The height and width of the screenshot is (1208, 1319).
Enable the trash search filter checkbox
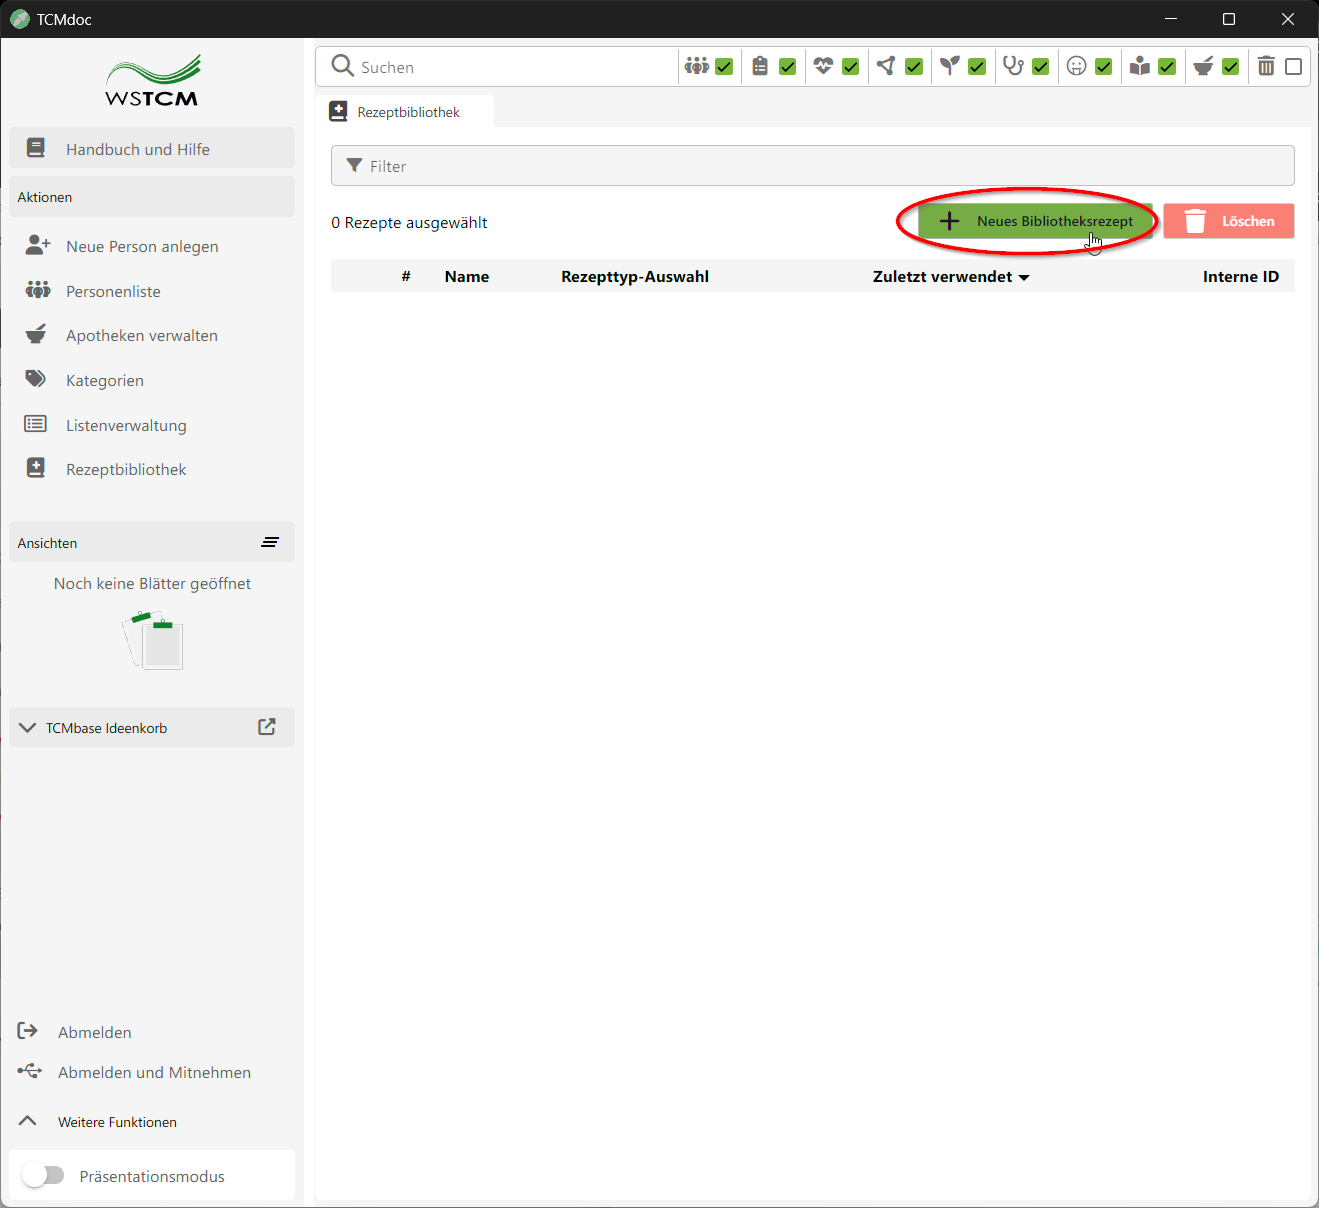(1293, 67)
